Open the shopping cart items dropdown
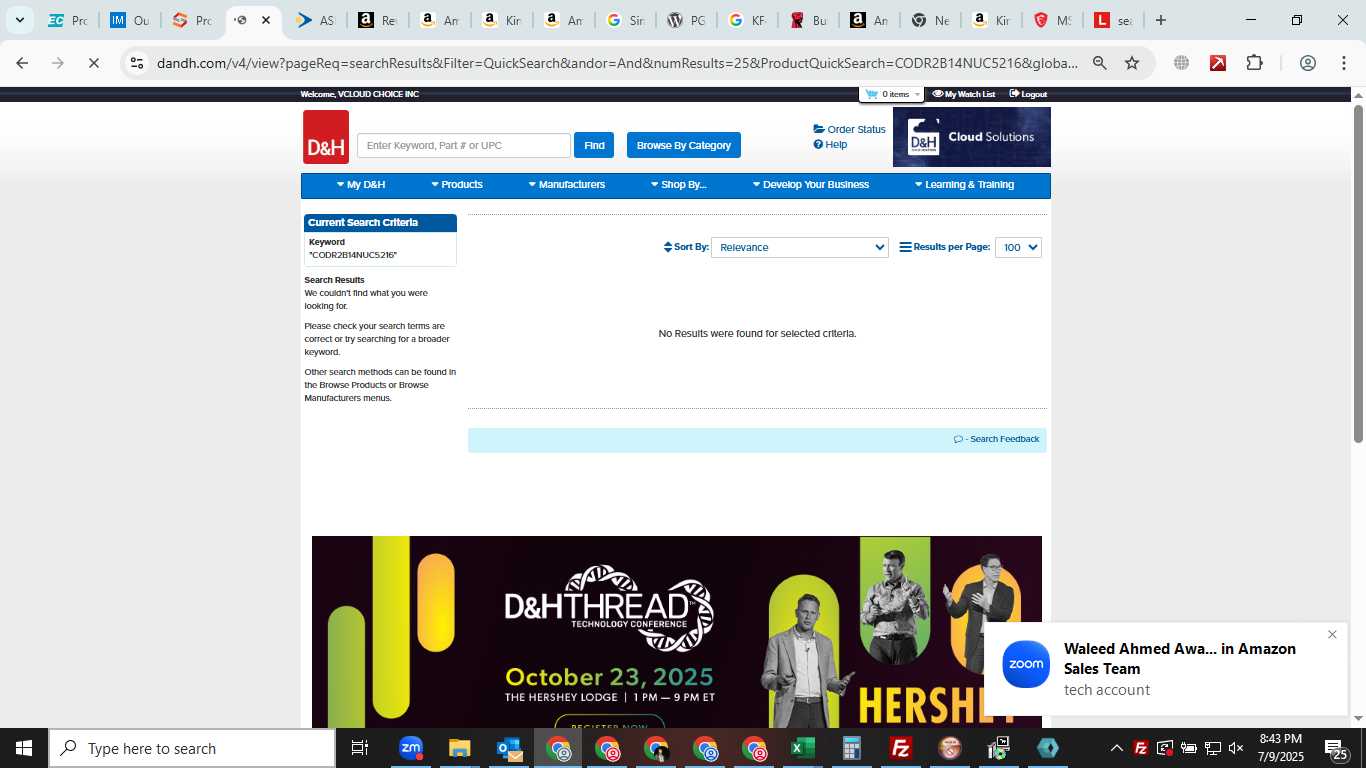Image resolution: width=1366 pixels, height=768 pixels. click(892, 94)
